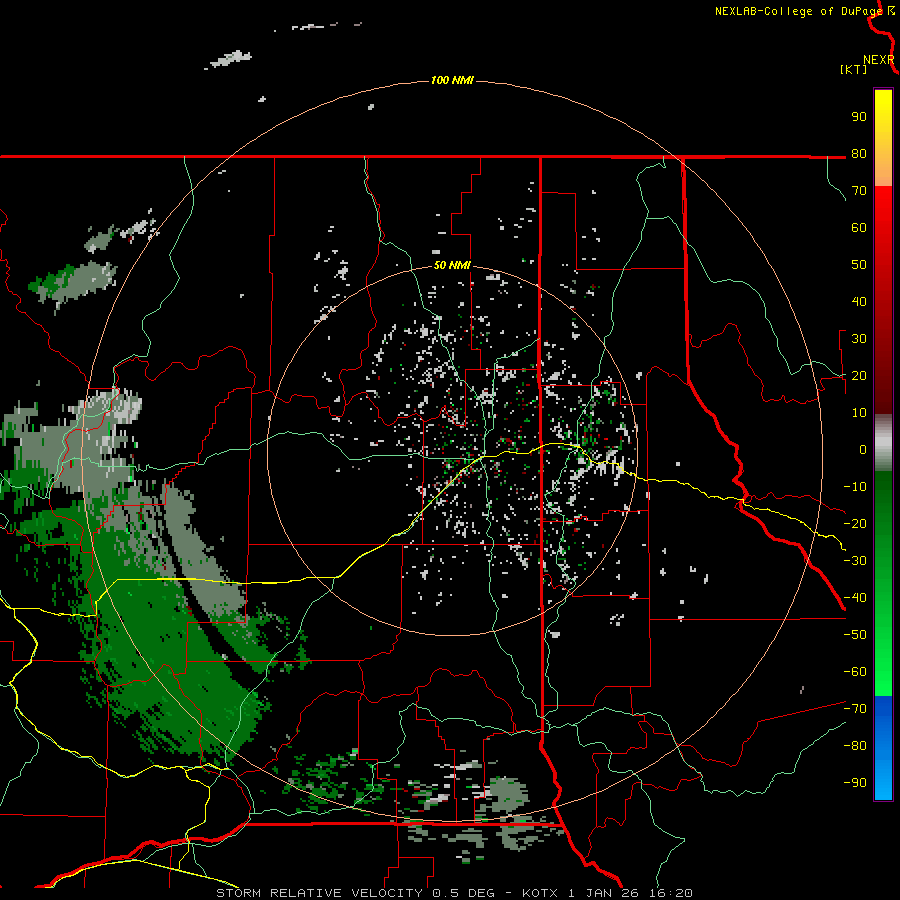Click the "-40" color scale label
The height and width of the screenshot is (900, 900).
[x=855, y=598]
